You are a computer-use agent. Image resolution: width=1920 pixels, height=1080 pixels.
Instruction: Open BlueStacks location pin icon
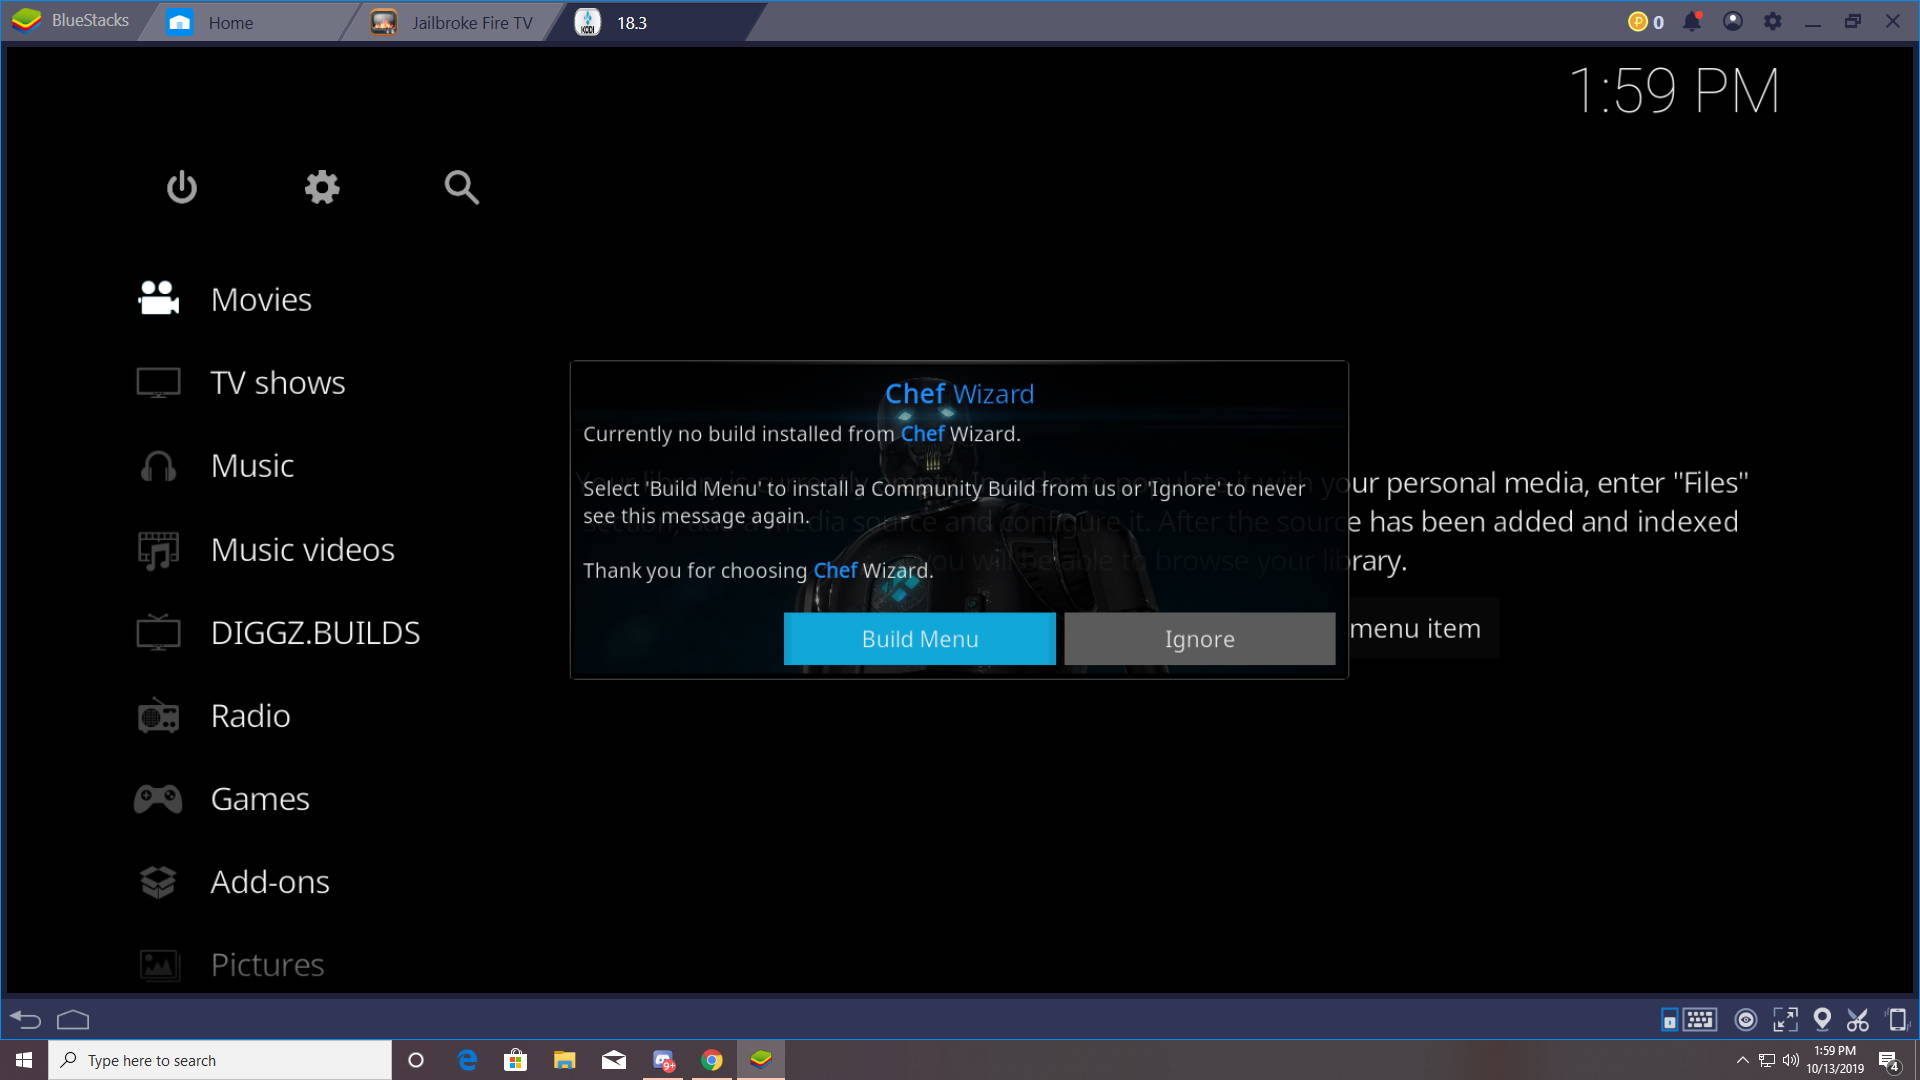[1822, 1020]
